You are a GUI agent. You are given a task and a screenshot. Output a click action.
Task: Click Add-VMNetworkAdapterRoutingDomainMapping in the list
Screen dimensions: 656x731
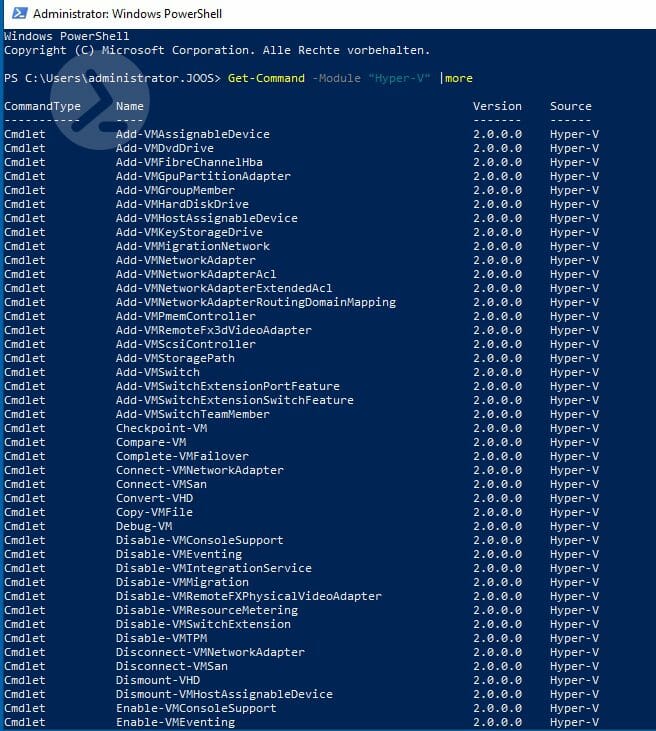(x=256, y=302)
